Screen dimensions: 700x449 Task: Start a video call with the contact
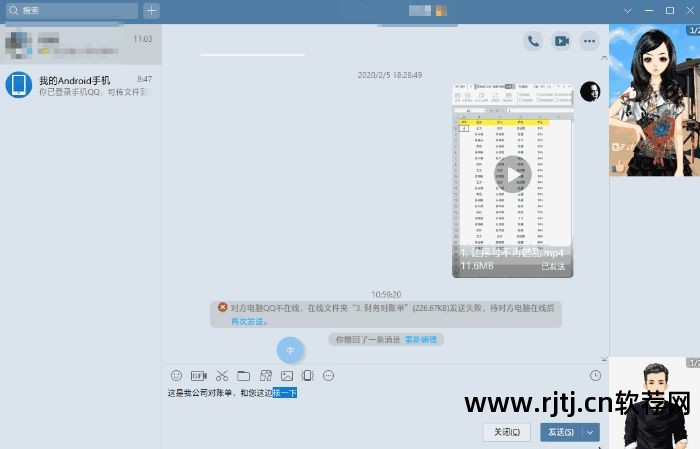561,42
